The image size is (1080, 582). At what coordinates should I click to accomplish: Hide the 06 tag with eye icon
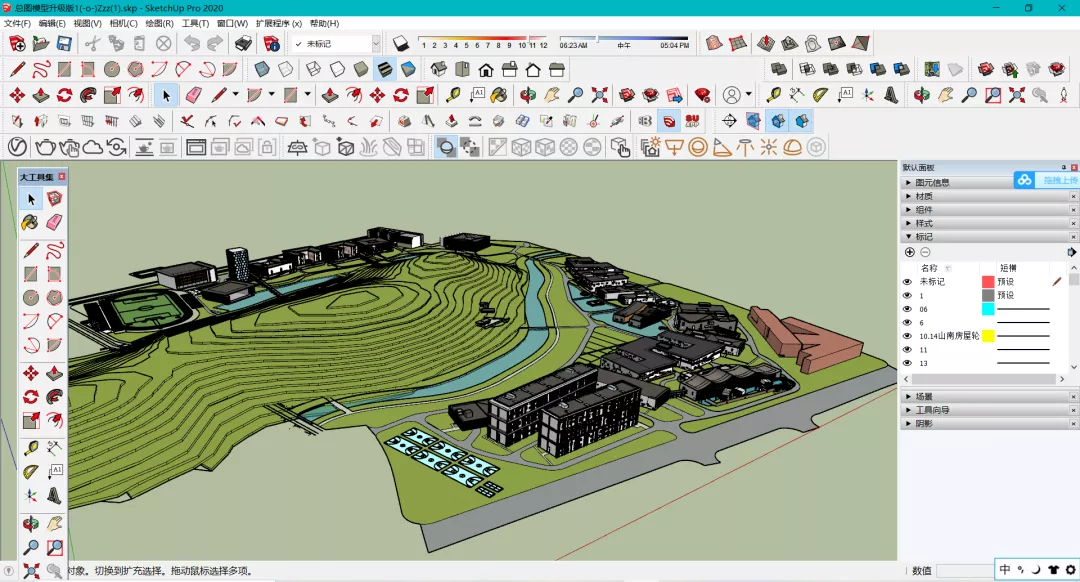point(907,309)
